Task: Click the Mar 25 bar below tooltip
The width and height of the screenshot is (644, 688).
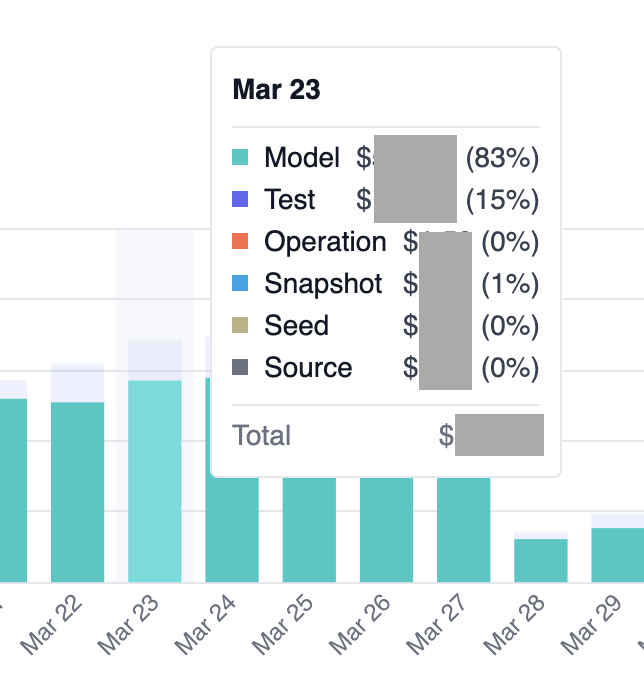Action: click(x=309, y=530)
